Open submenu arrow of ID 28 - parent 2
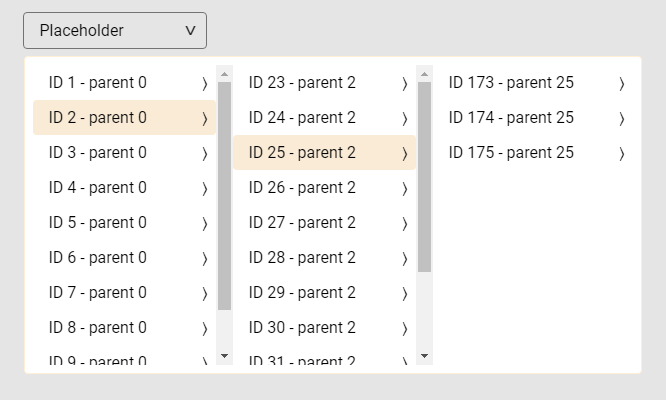This screenshot has height=400, width=666. 404,259
